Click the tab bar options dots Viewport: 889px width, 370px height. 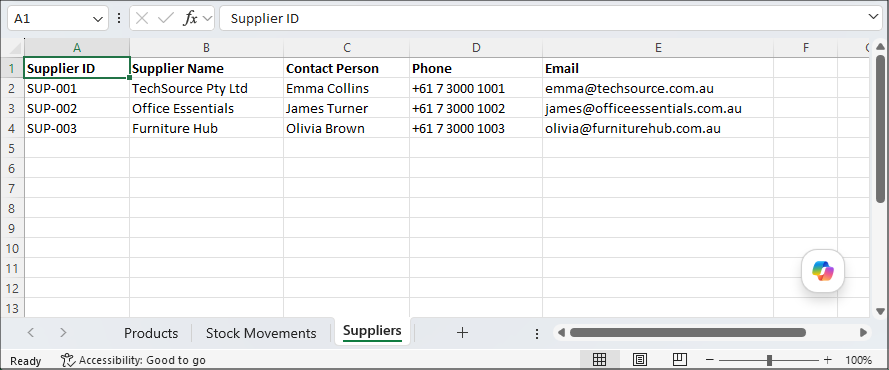click(x=537, y=334)
